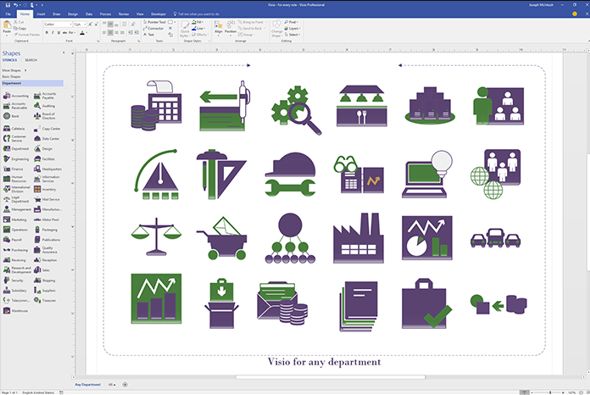Switch to the Data ribbon tab
The width and height of the screenshot is (590, 395).
89,14
